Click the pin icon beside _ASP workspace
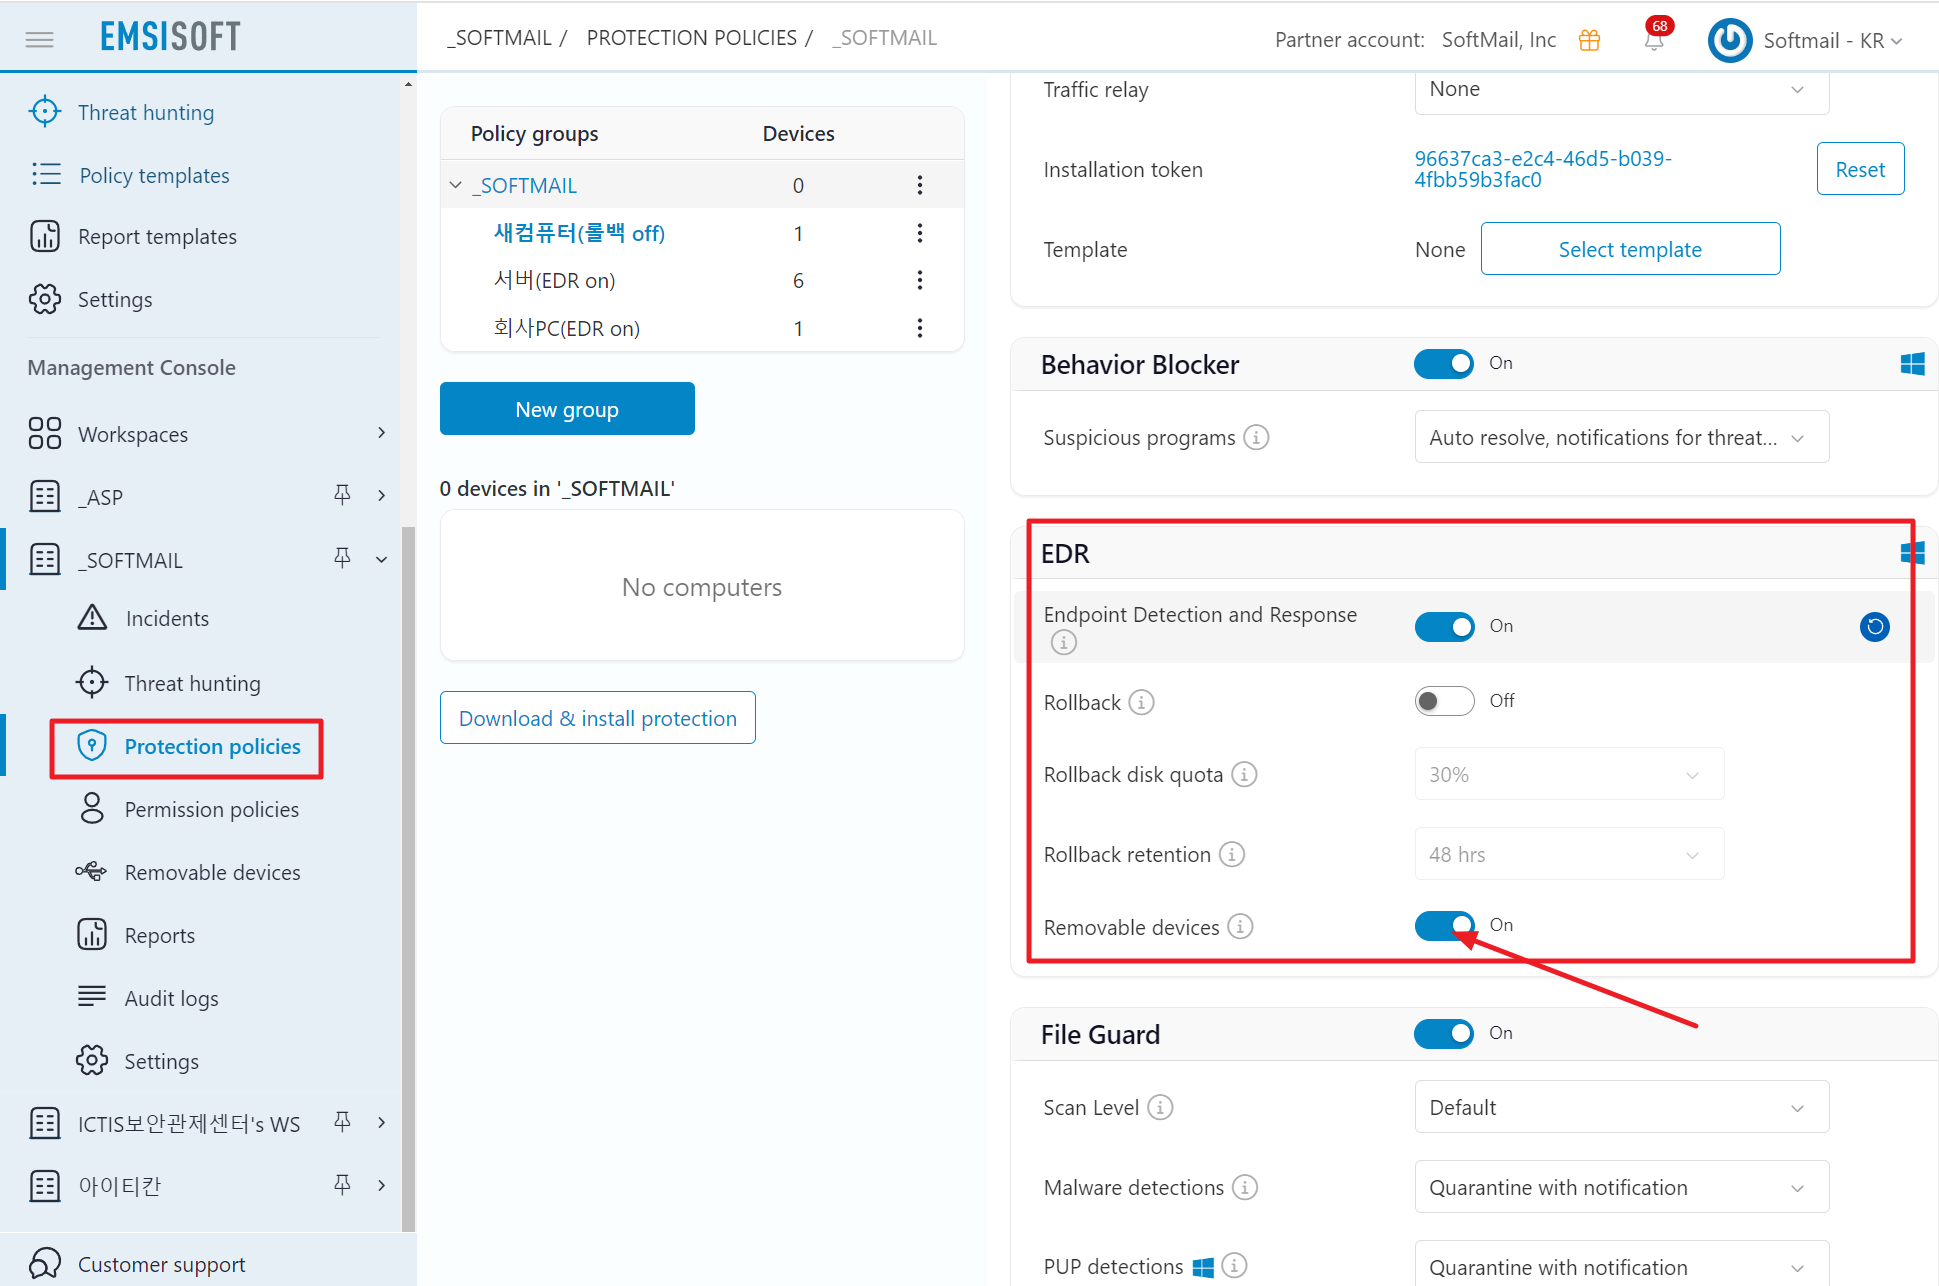This screenshot has width=1939, height=1286. (342, 495)
